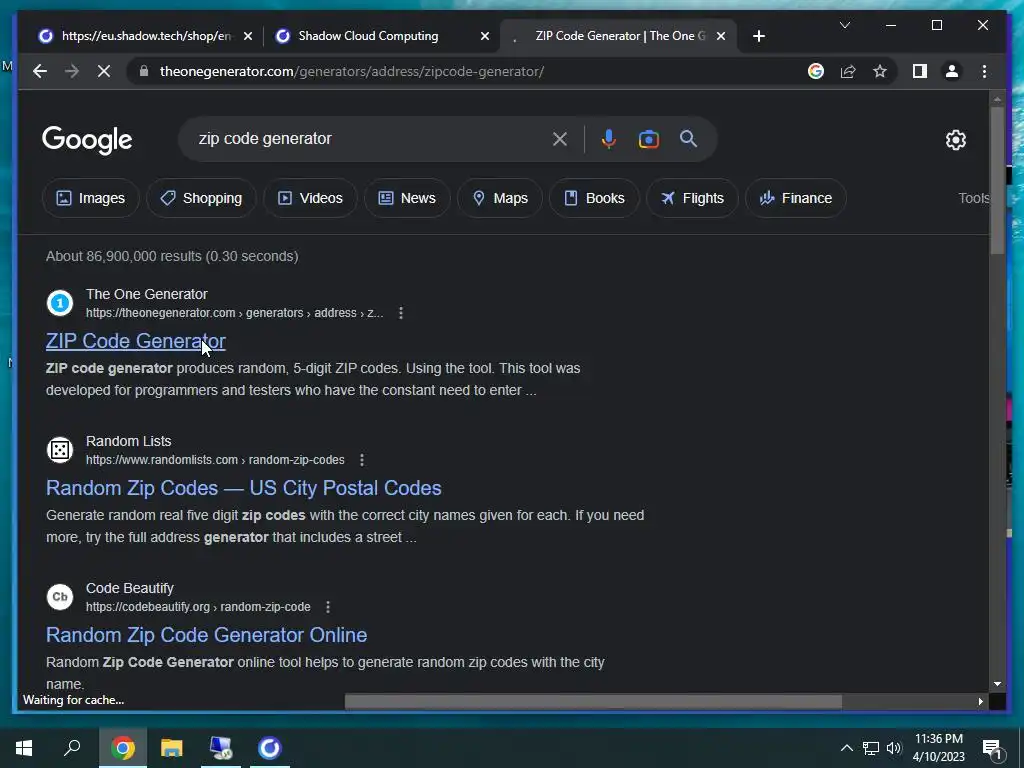Click the forward navigation arrow

tap(72, 71)
